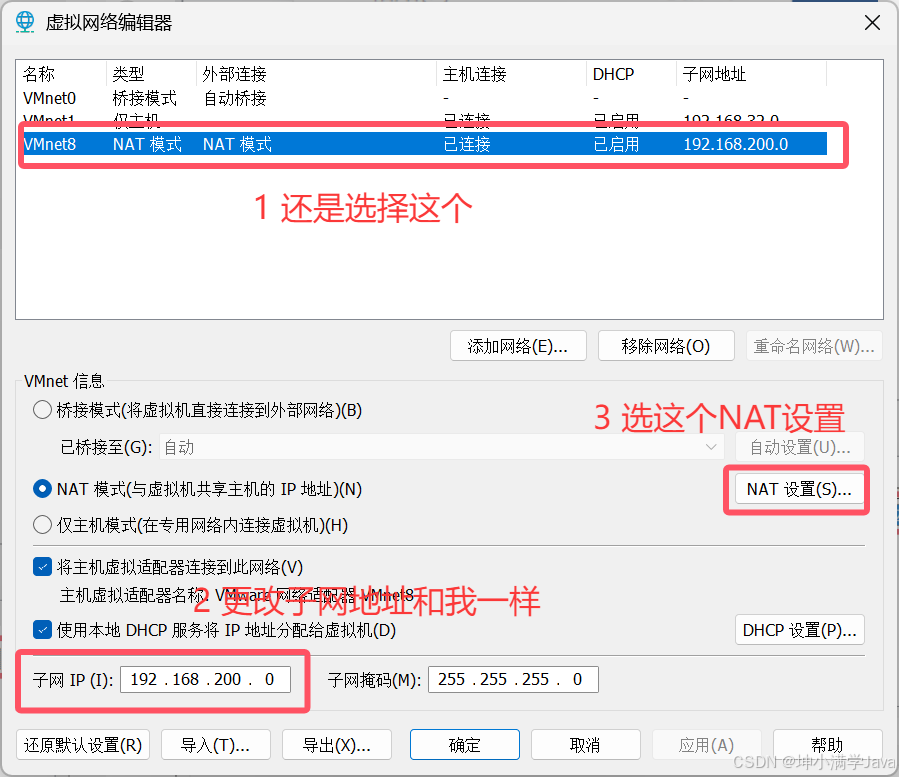Close the 虚拟网络编辑器 dialog
This screenshot has height=777, width=899.
point(872,23)
